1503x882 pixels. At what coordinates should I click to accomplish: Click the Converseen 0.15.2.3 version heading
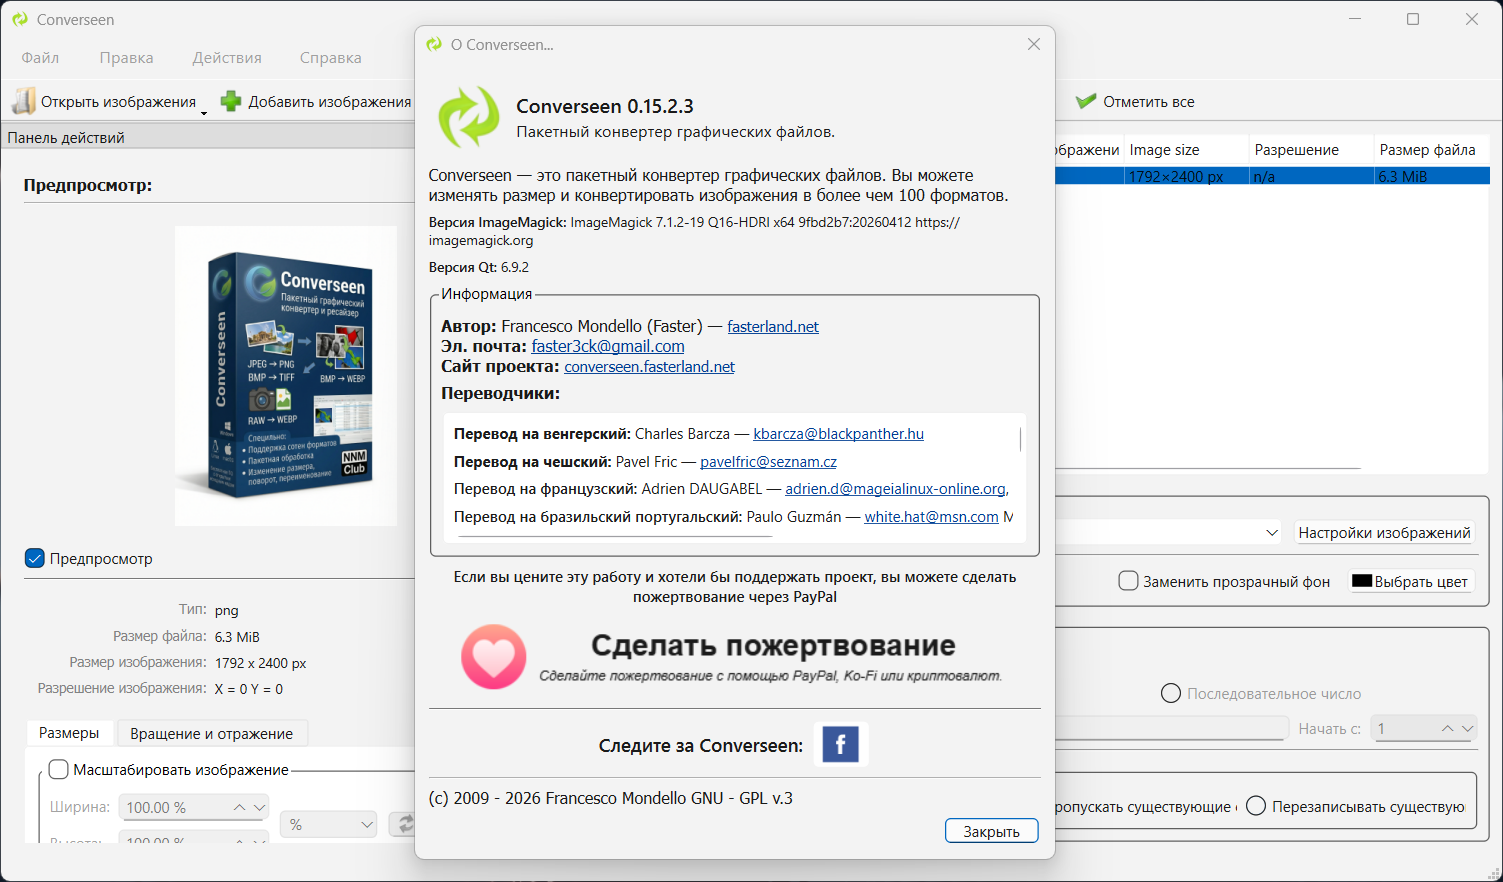click(x=605, y=106)
